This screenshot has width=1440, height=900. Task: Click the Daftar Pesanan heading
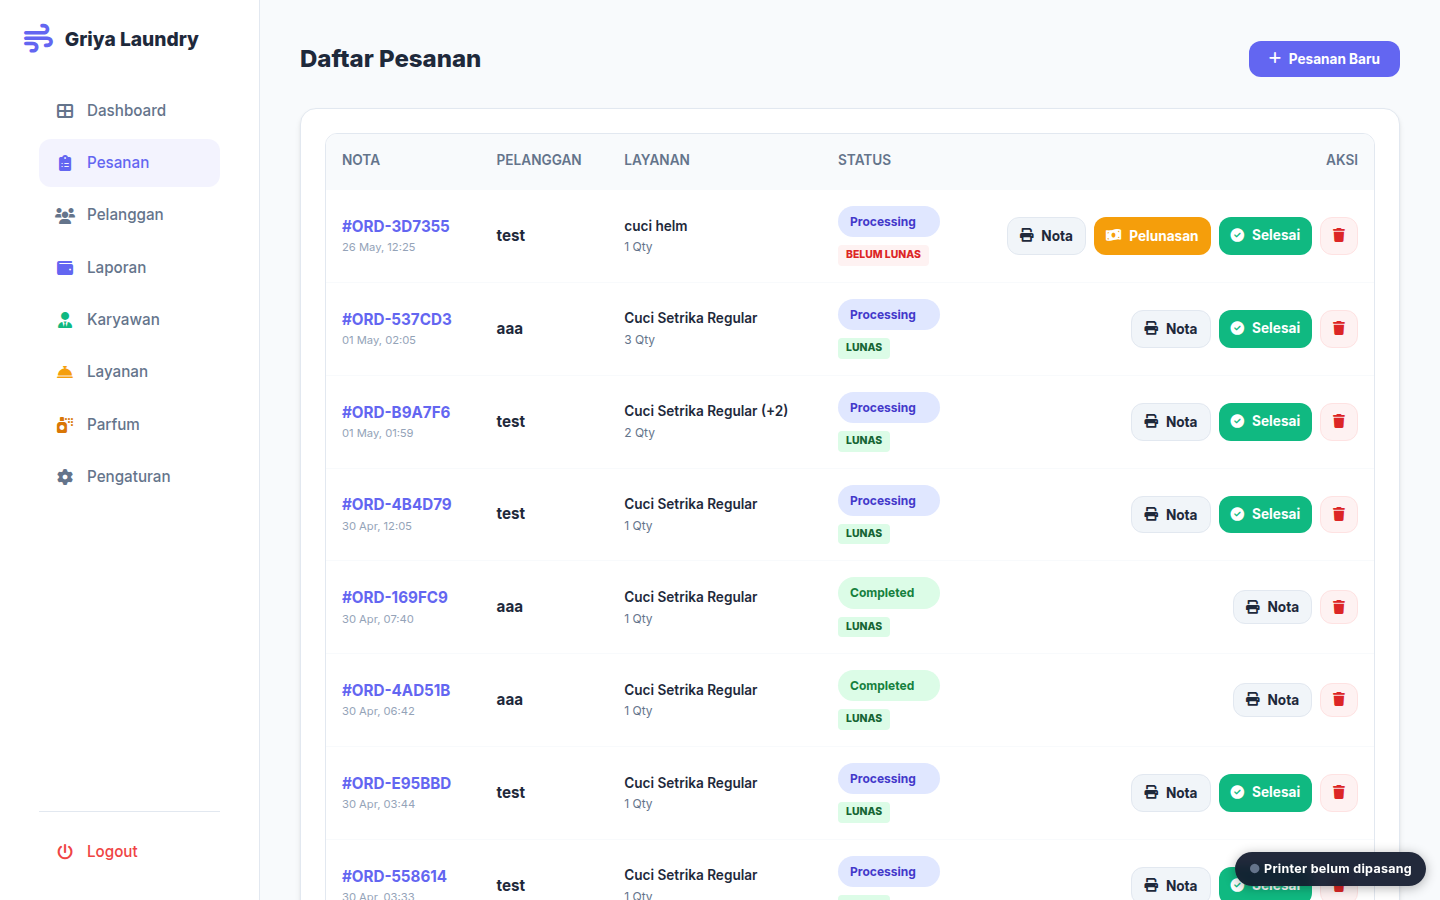pos(390,59)
